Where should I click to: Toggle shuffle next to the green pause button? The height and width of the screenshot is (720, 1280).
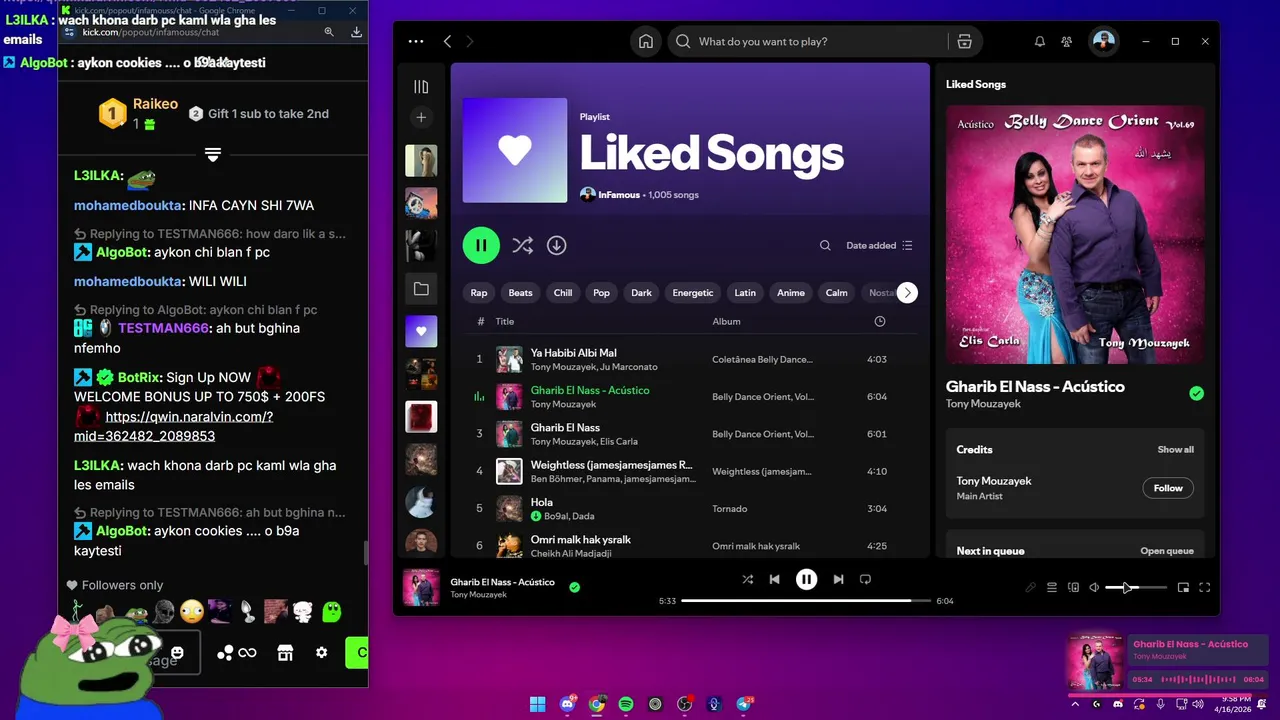522,245
